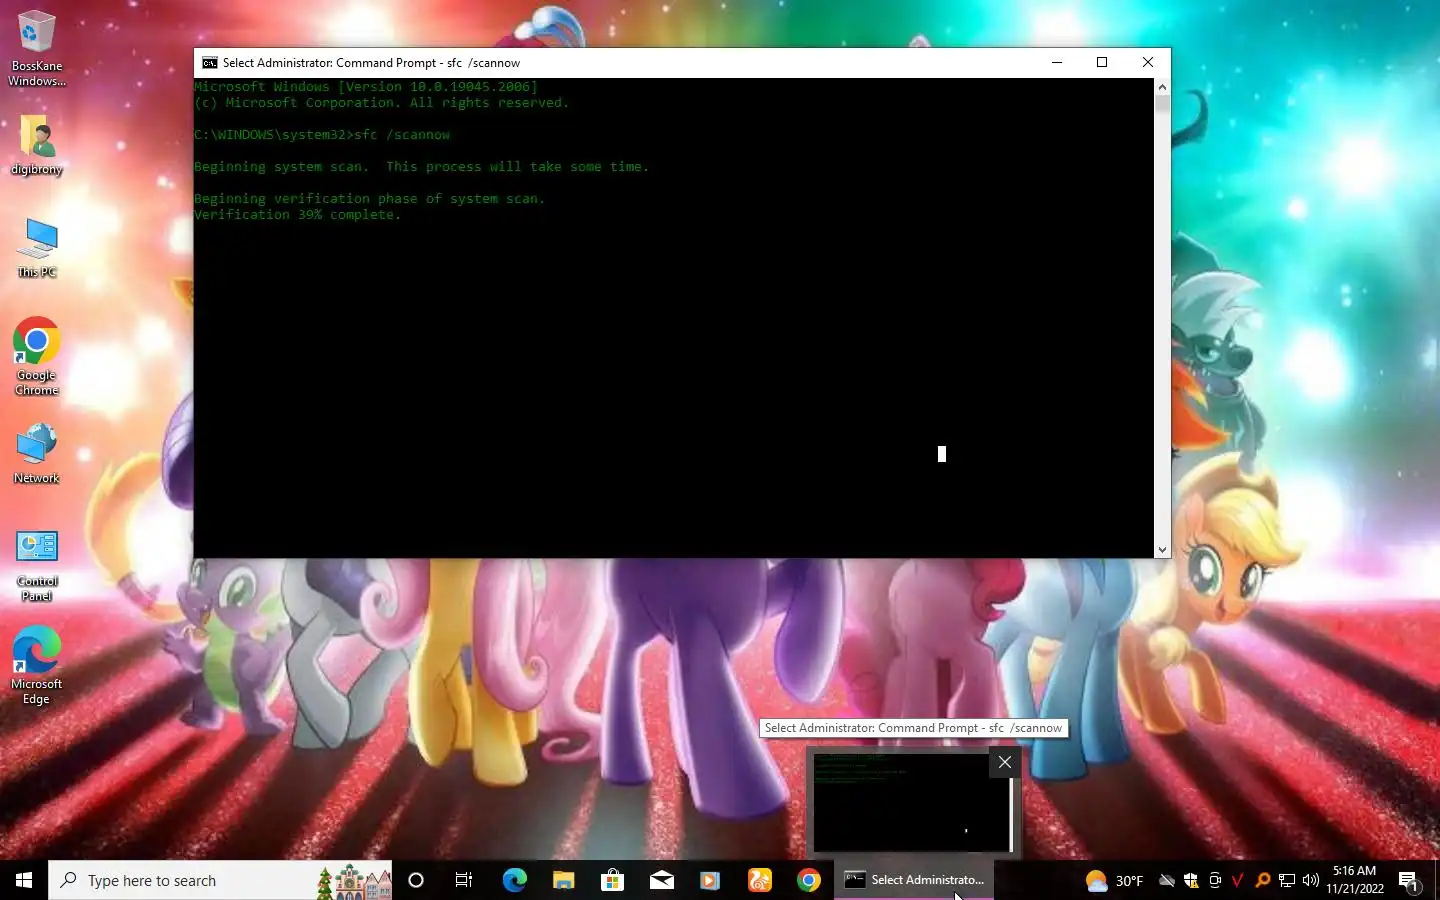The image size is (1440, 900).
Task: Open the media player taskbar icon
Action: [x=710, y=880]
